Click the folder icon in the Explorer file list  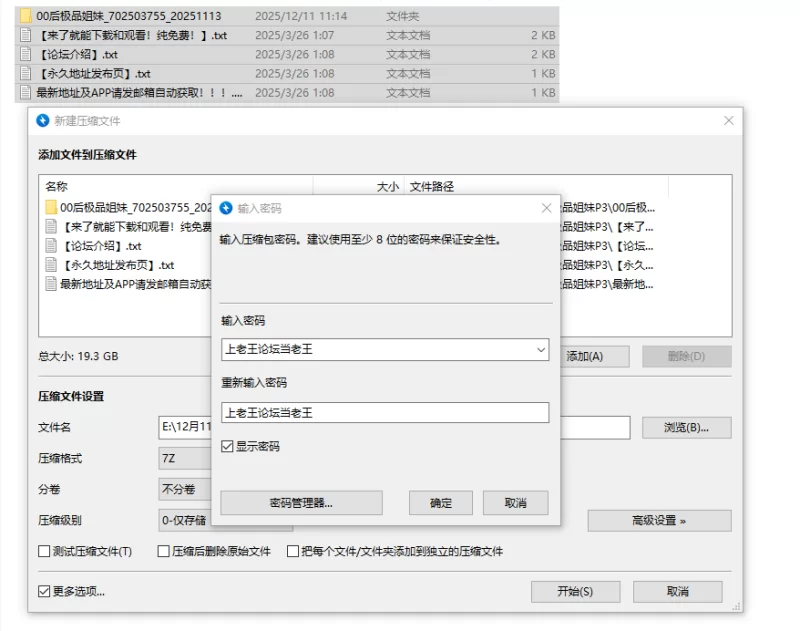[x=25, y=16]
